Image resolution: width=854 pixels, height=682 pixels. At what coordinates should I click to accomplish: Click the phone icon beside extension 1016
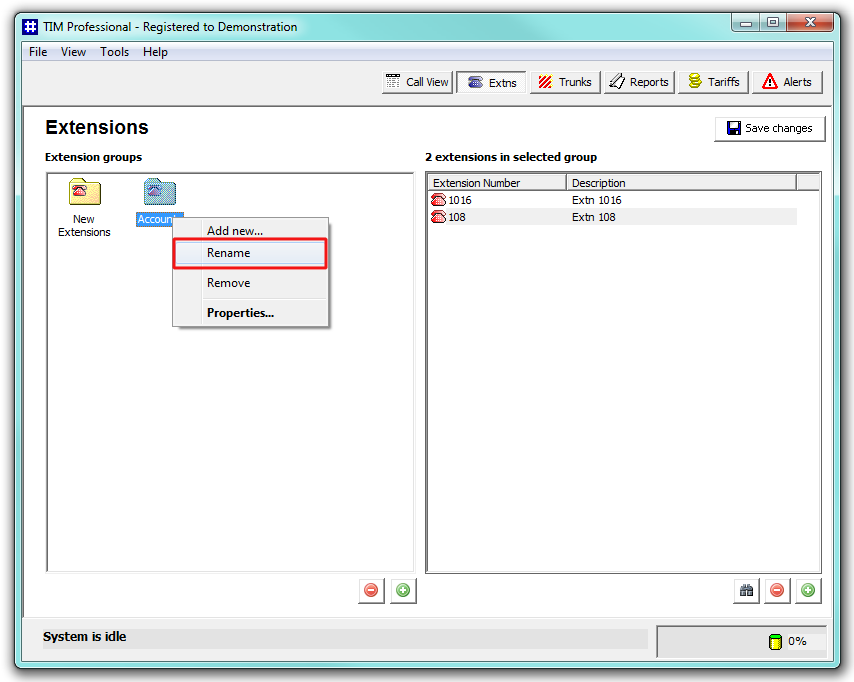coord(438,200)
